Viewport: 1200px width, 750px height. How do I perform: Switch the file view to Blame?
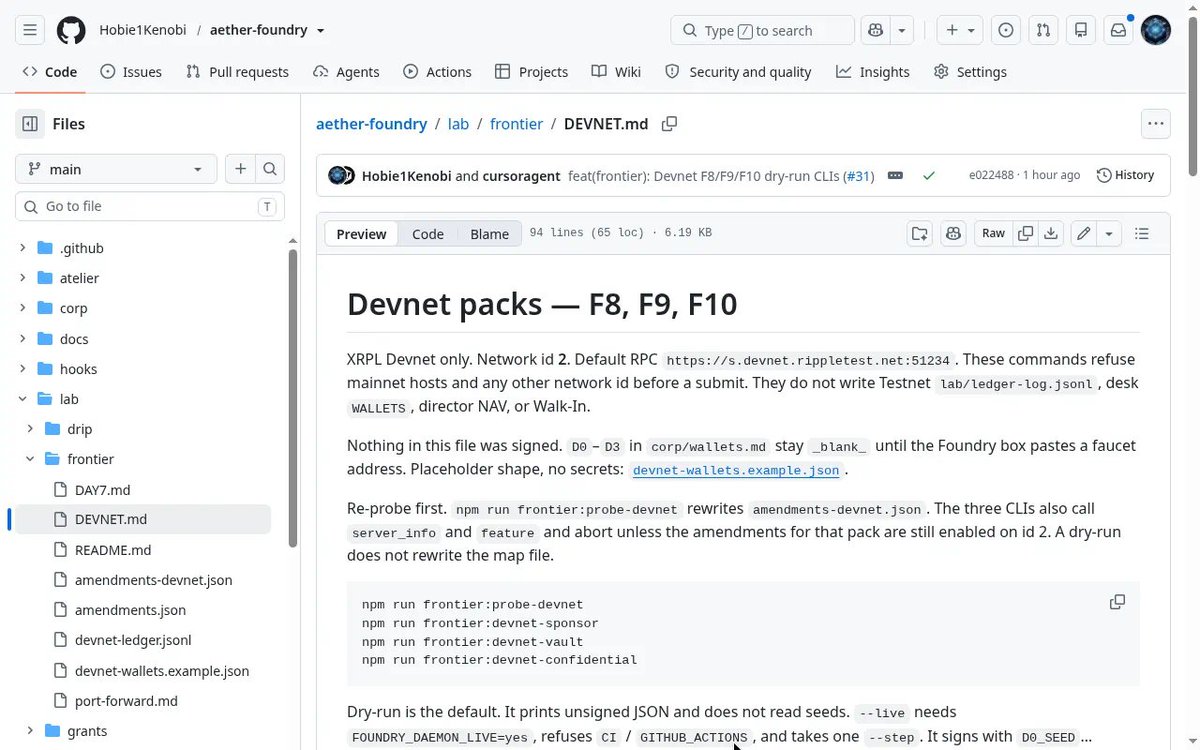(489, 234)
